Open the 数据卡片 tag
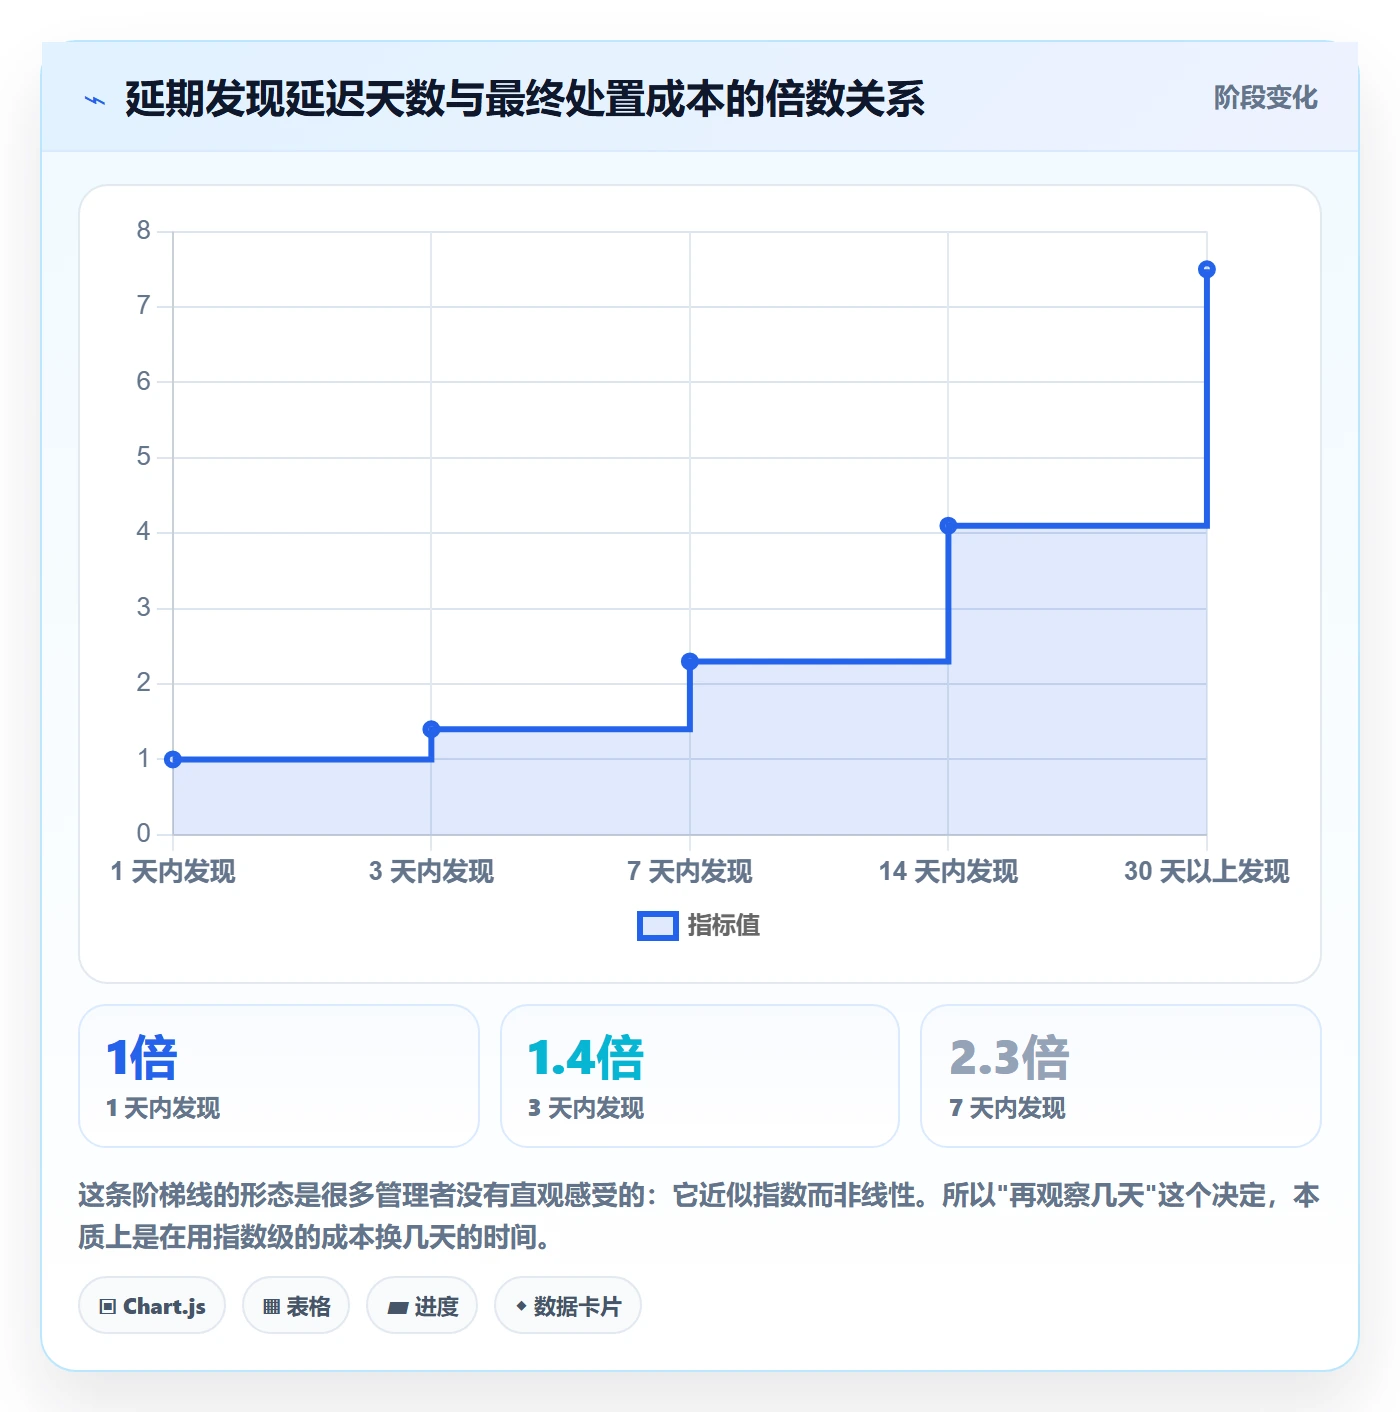Screen dimensions: 1400x1412 click(568, 1306)
